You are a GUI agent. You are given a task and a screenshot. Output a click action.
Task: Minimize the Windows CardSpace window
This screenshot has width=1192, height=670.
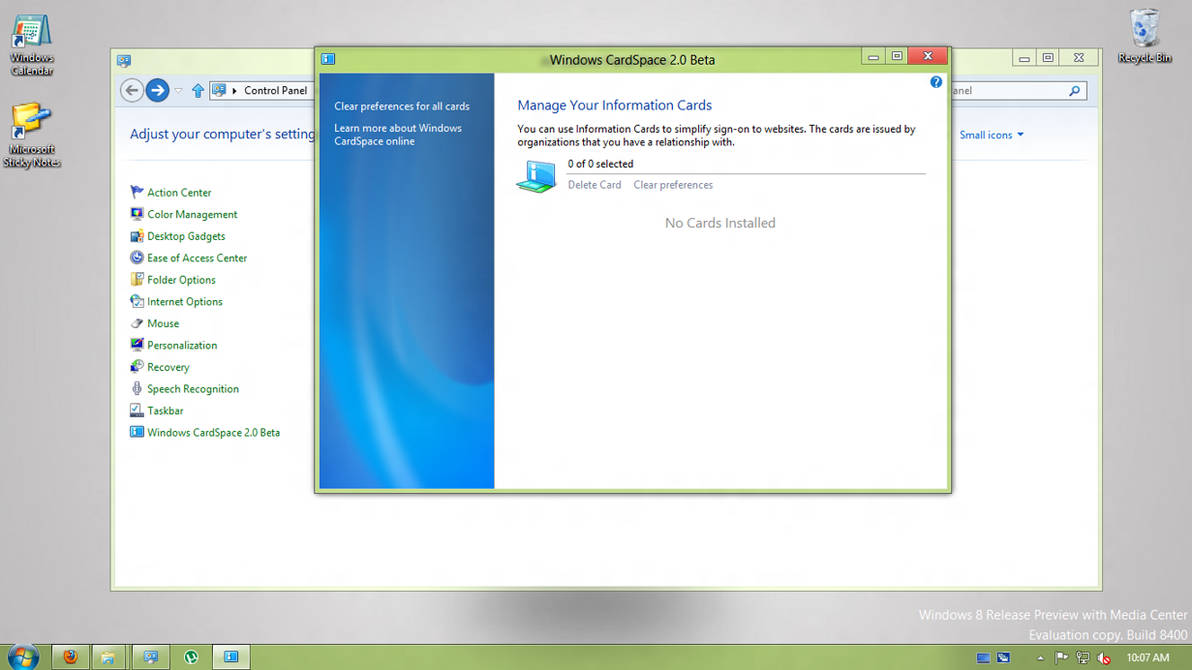(x=873, y=56)
